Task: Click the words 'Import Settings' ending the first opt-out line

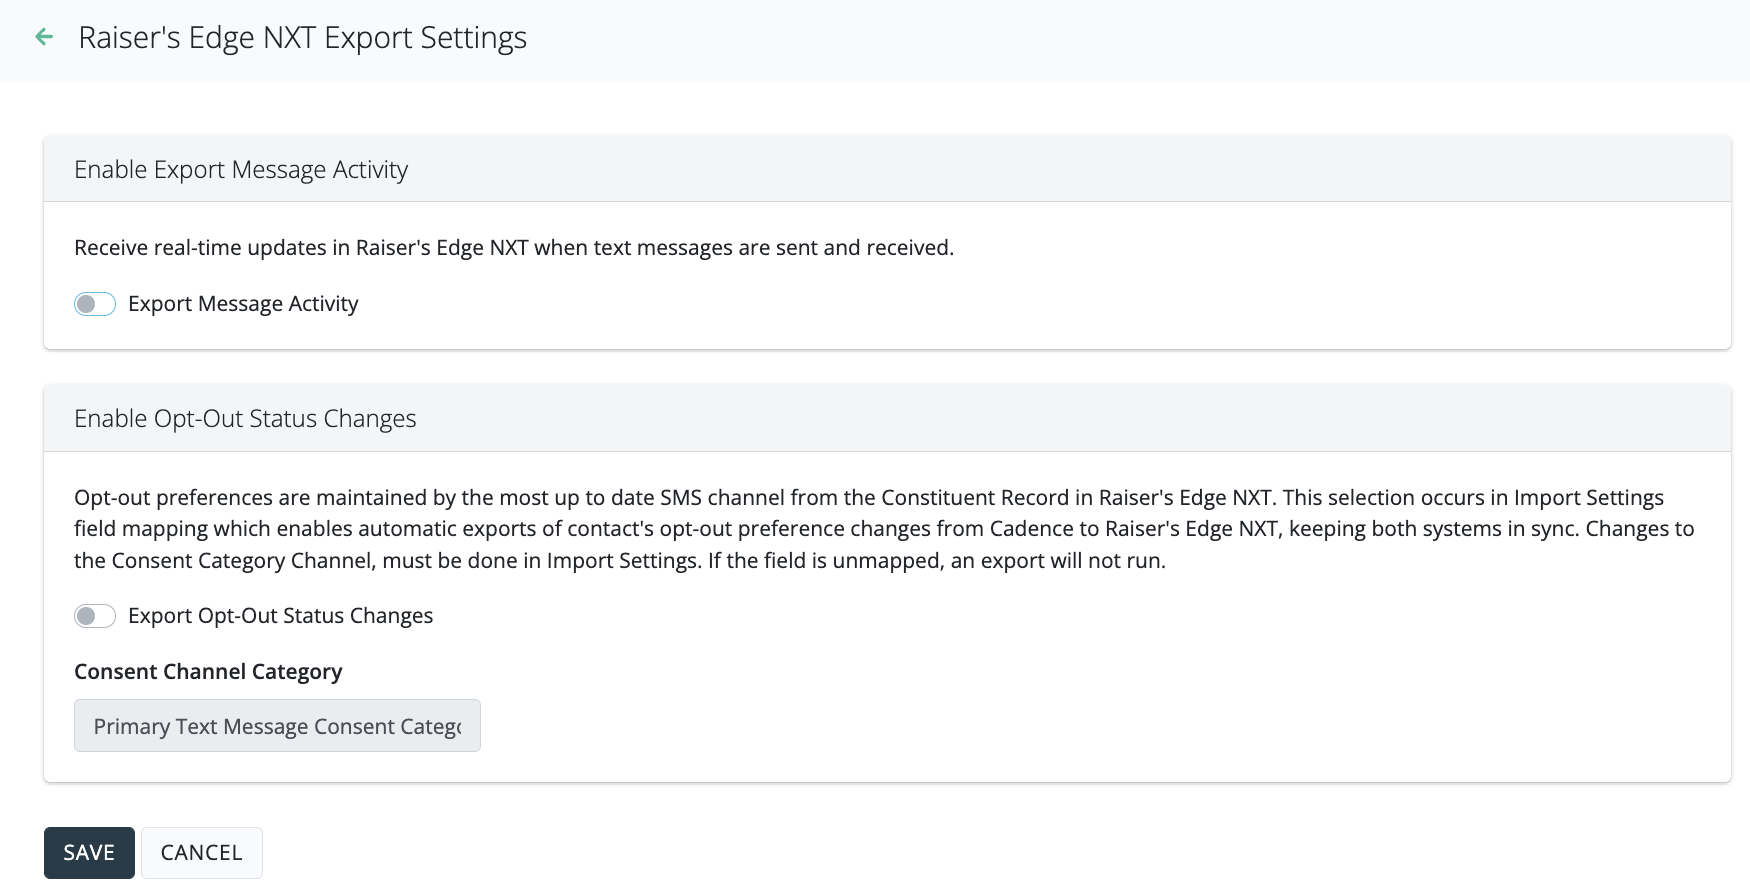Action: 1588,498
